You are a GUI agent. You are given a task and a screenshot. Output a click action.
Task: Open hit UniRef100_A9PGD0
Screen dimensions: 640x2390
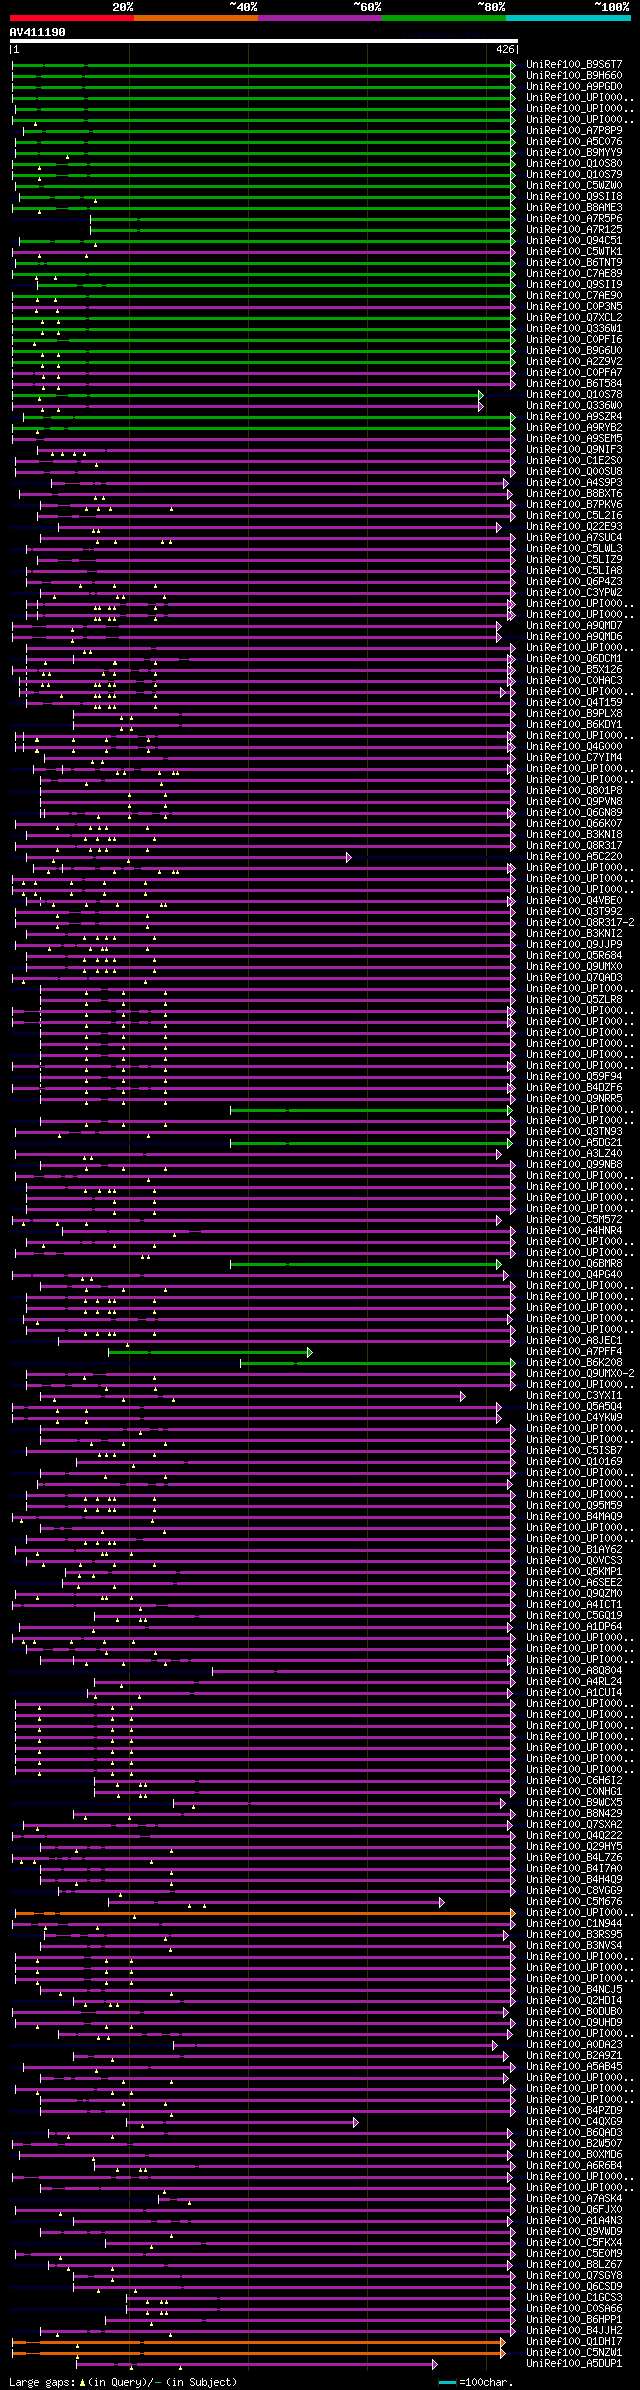pos(574,86)
